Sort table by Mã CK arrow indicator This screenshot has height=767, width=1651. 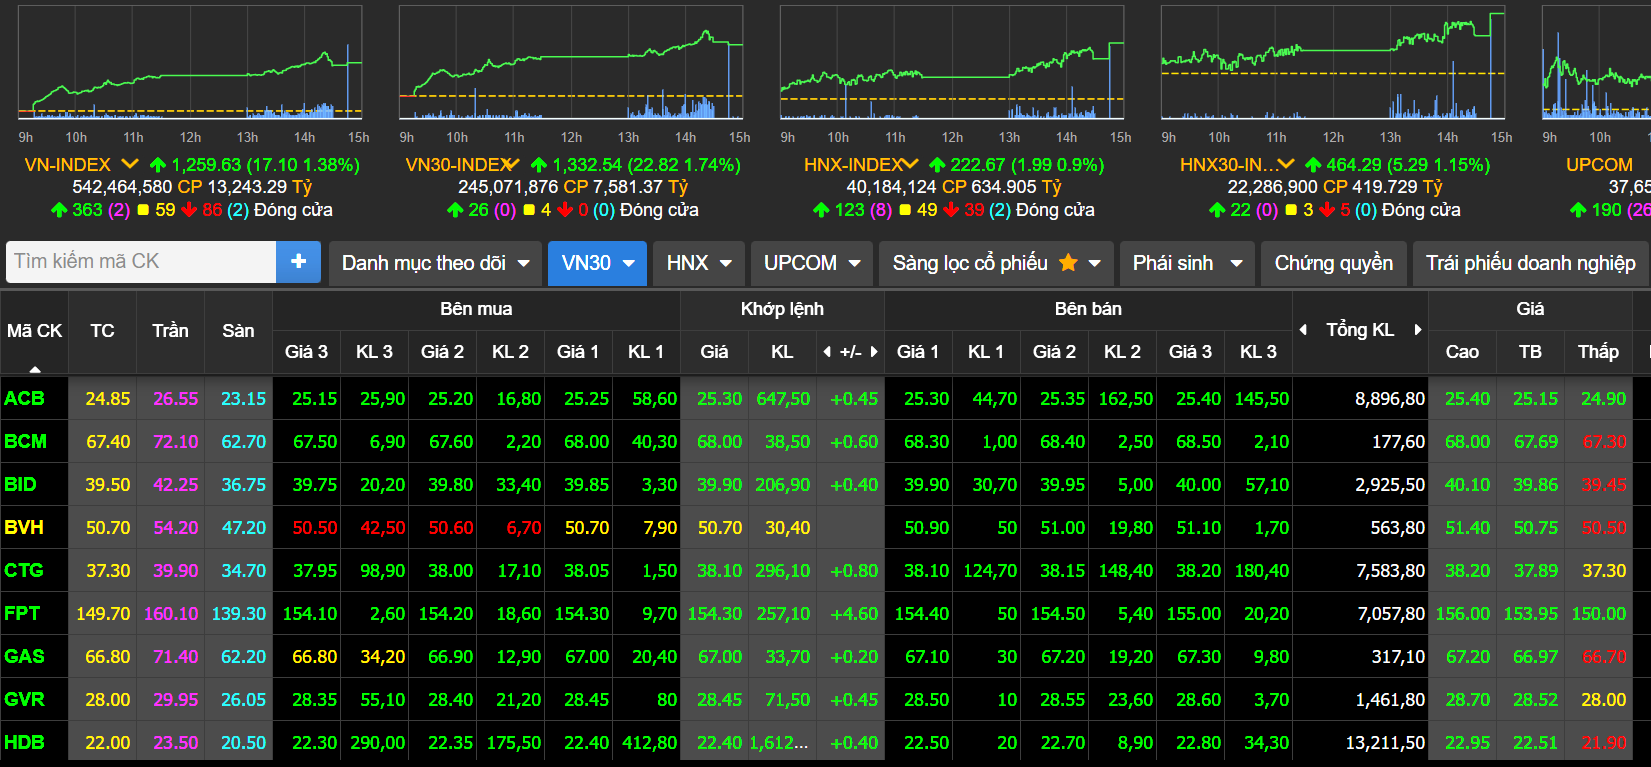35,370
